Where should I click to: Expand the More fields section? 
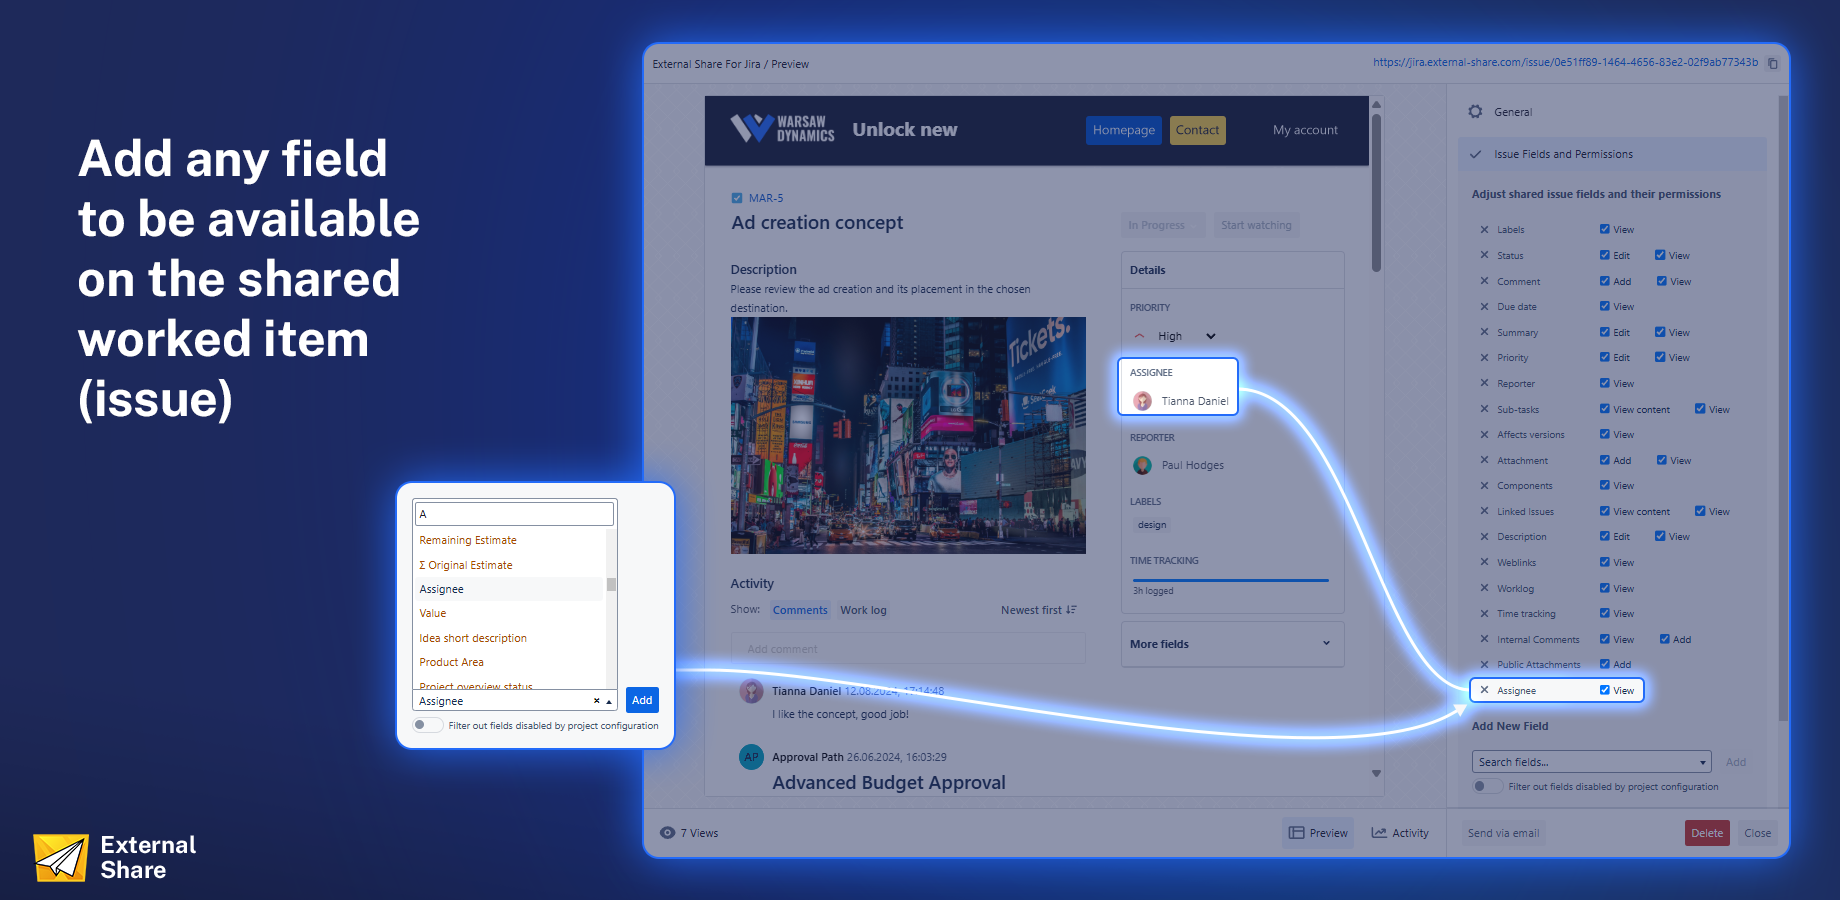1232,644
